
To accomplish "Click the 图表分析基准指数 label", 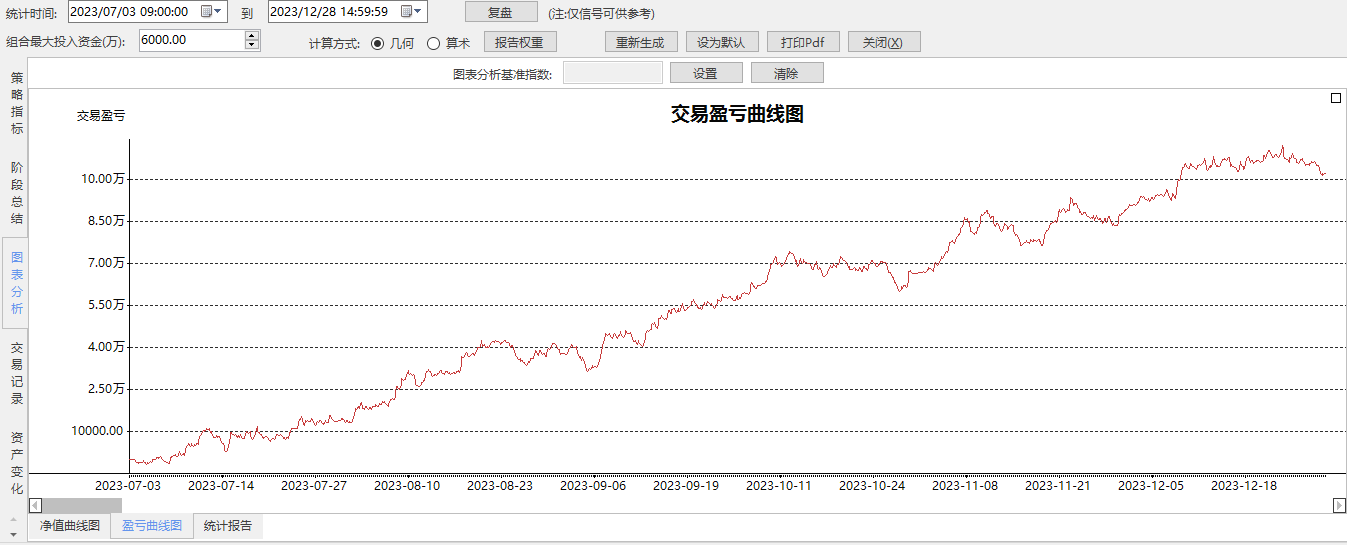I will pyautogui.click(x=503, y=74).
